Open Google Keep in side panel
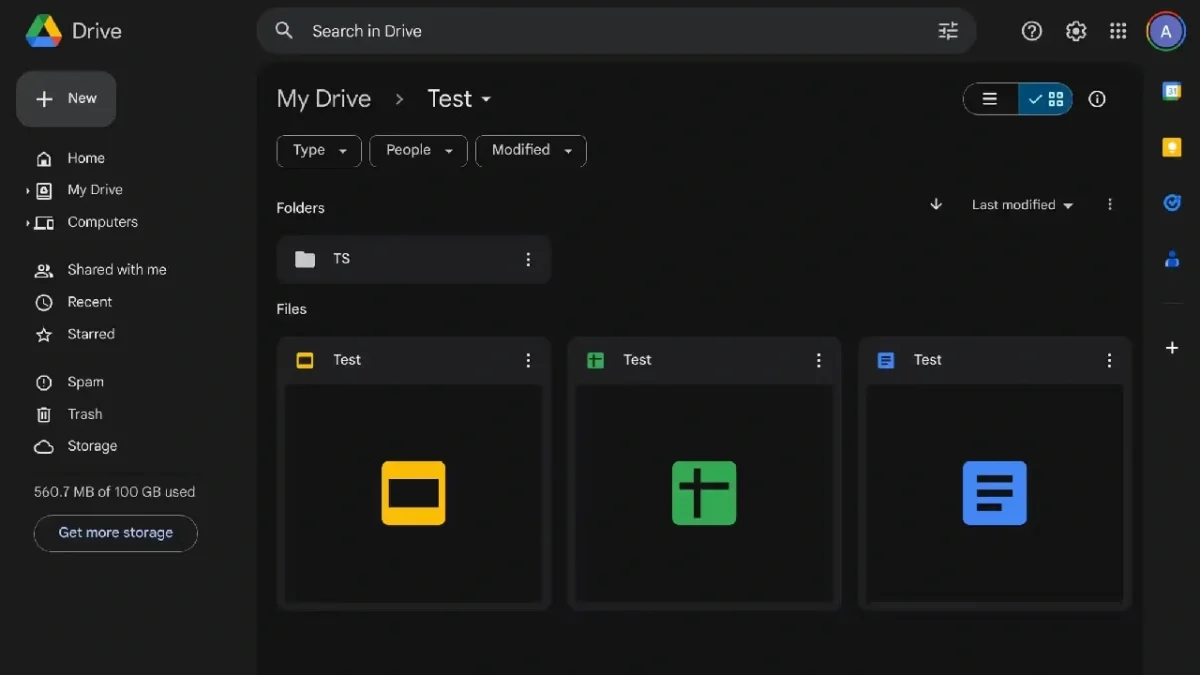Screen dimensions: 1200x675 click(1172, 147)
